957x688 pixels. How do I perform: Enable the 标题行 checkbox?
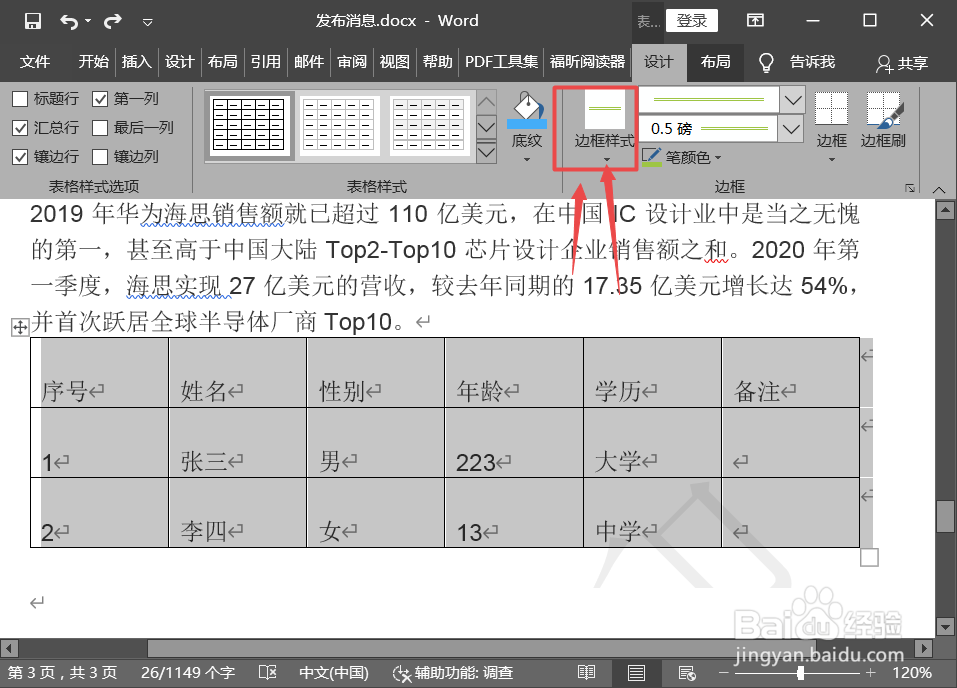[x=20, y=99]
